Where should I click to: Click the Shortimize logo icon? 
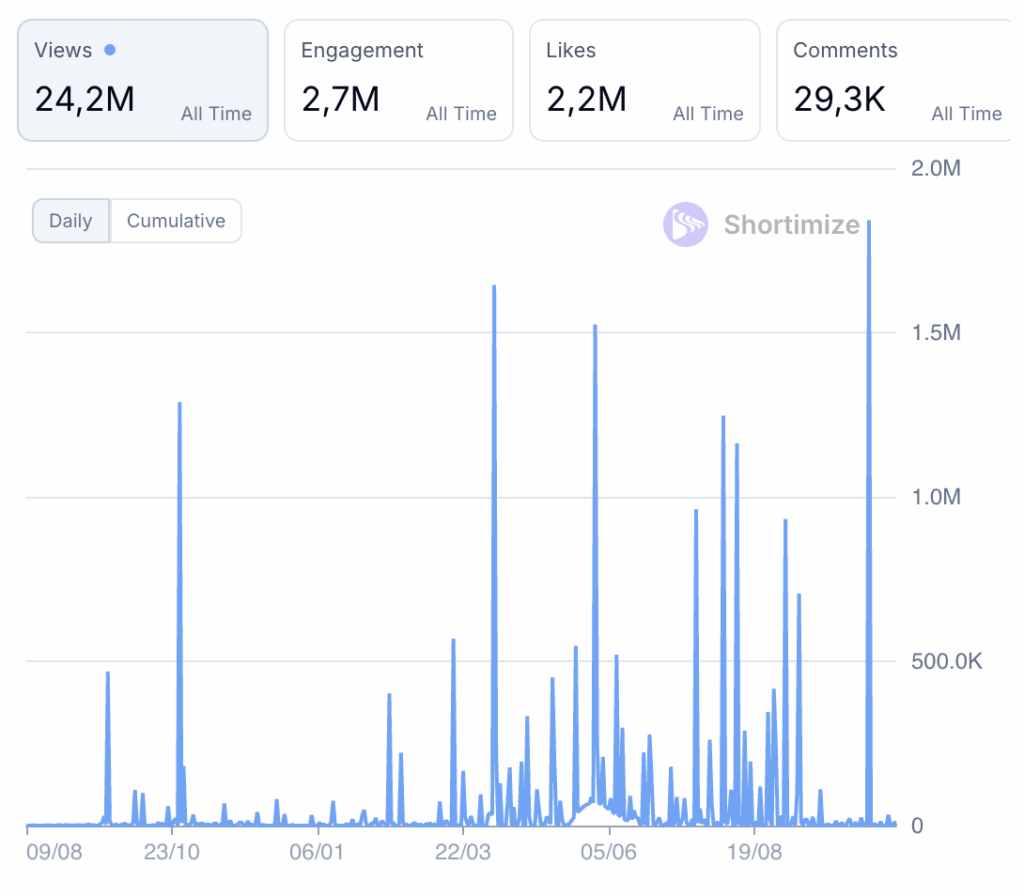click(x=685, y=224)
